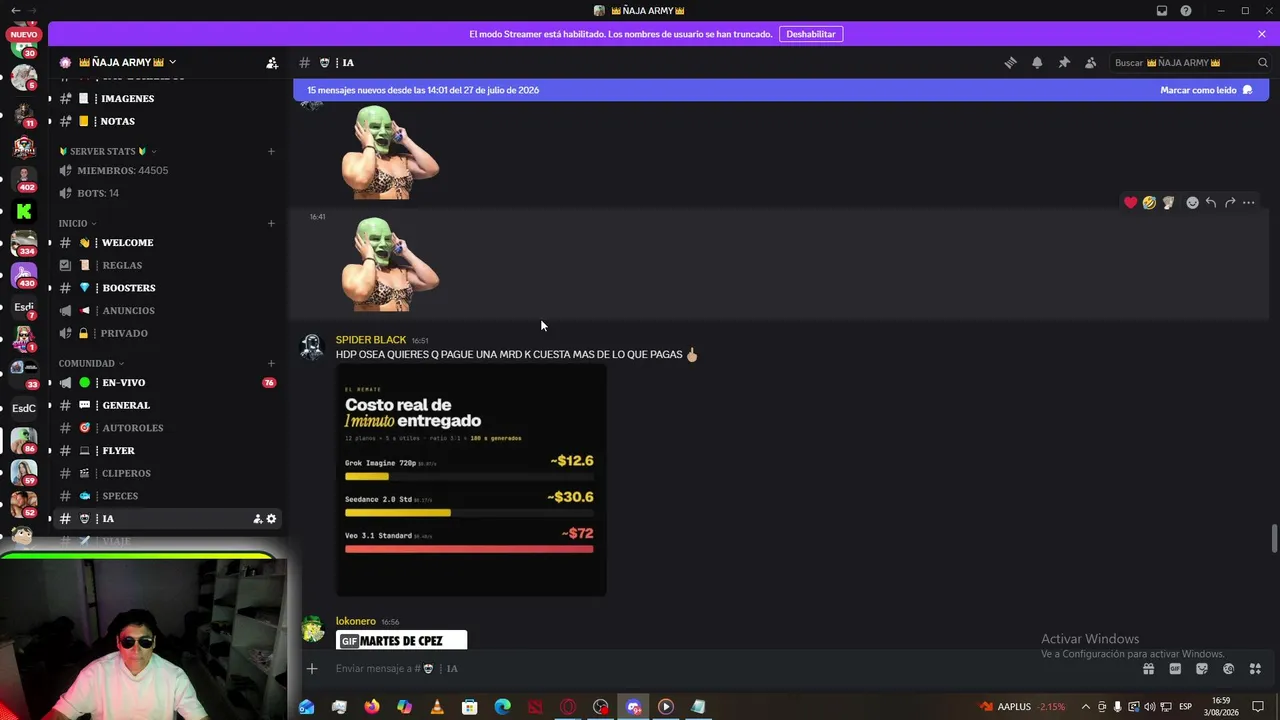
Task: Open Microsoft Edge from the taskbar
Action: click(502, 707)
